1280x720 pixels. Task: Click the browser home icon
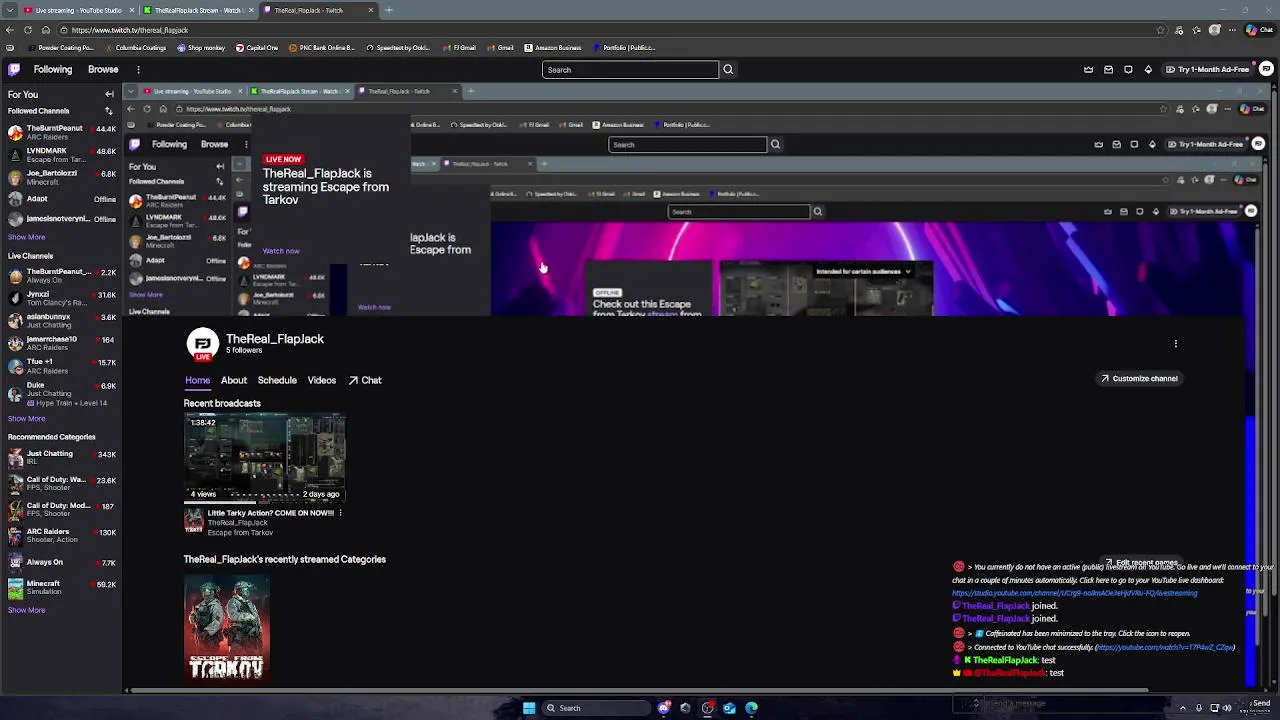[x=46, y=30]
